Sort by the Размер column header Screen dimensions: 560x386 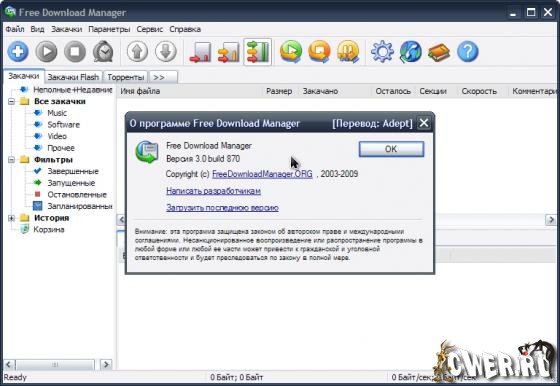[279, 91]
